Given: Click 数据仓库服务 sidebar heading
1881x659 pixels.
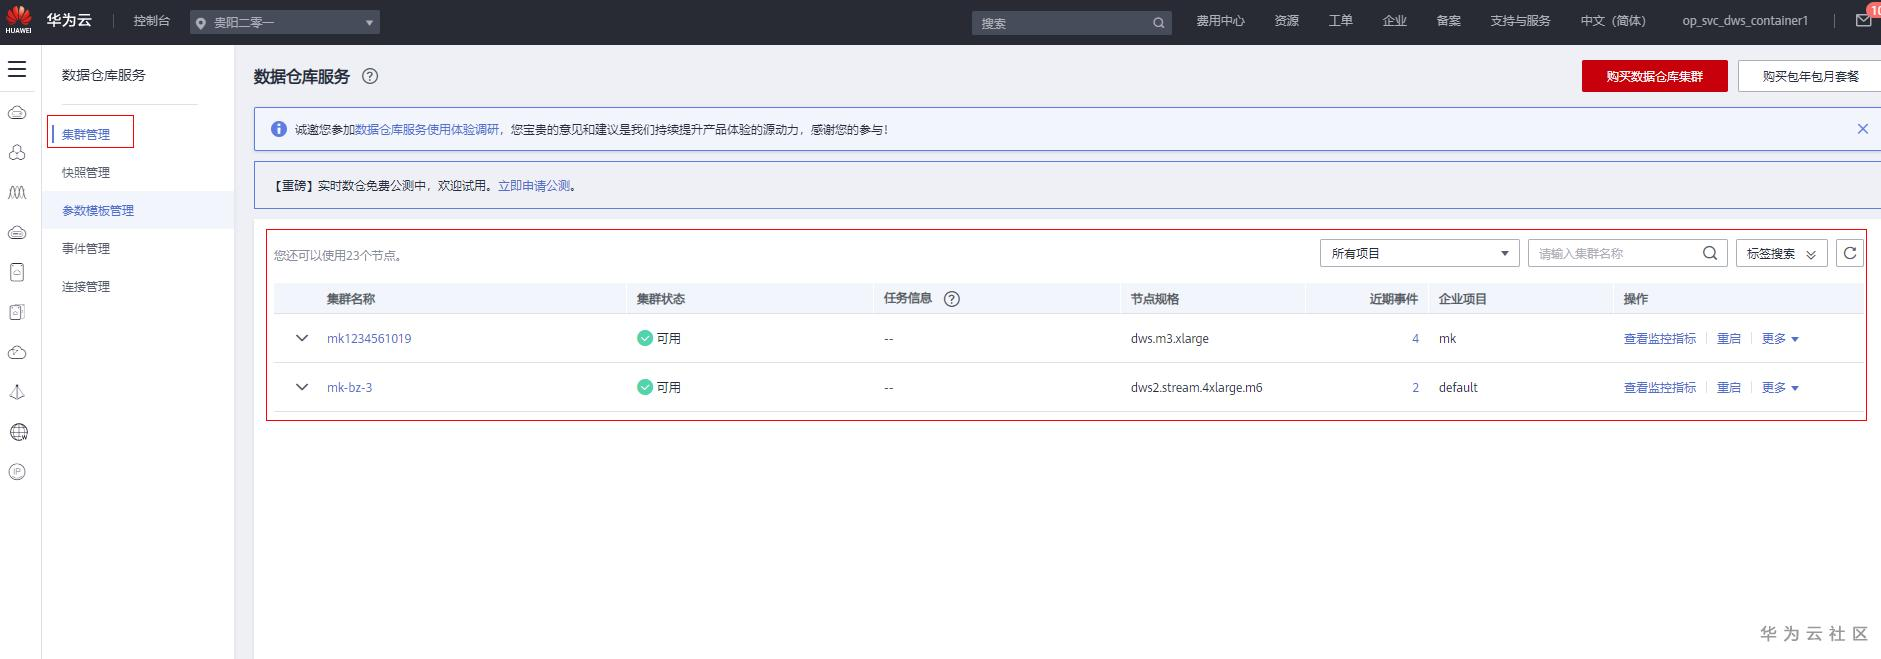Looking at the screenshot, I should (x=104, y=75).
